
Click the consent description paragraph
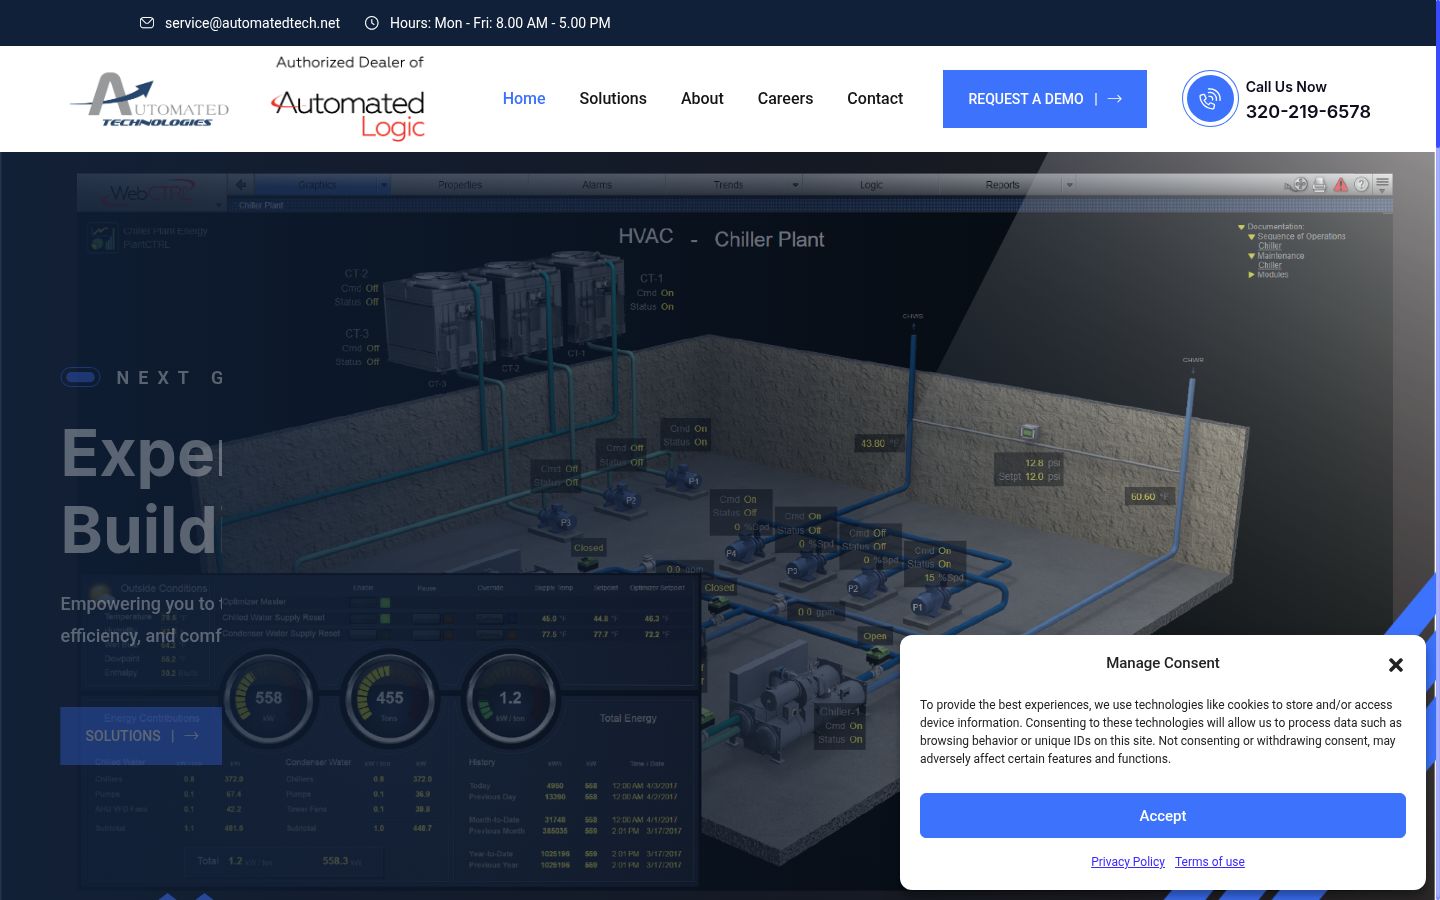[1163, 732]
